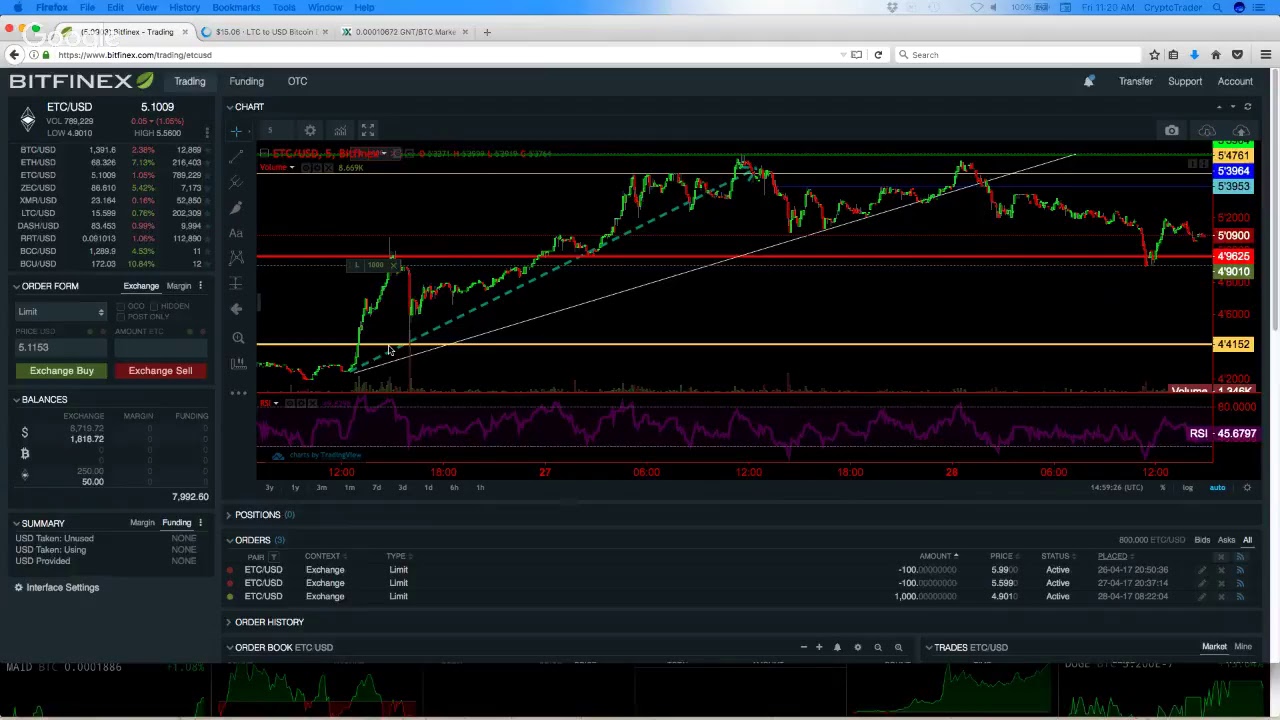Viewport: 1280px width, 720px height.
Task: Open chart properties gear near time axis
Action: click(1247, 488)
